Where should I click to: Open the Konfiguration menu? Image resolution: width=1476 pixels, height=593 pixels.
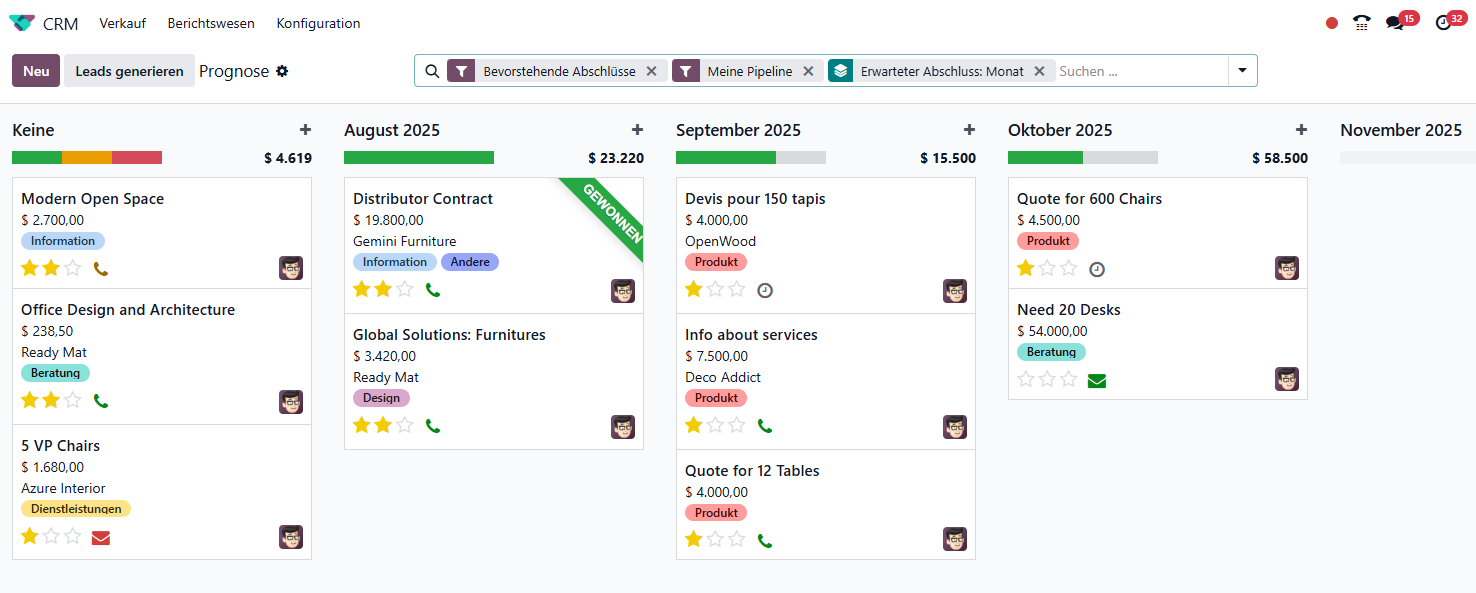(318, 23)
